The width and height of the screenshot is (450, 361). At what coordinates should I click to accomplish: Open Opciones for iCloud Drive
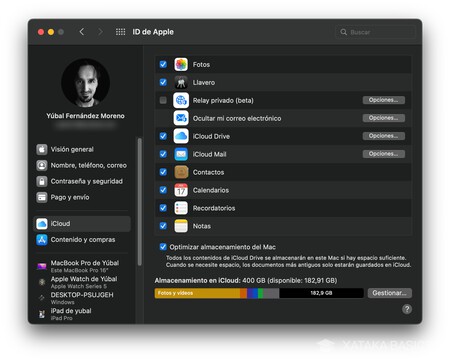tap(384, 136)
